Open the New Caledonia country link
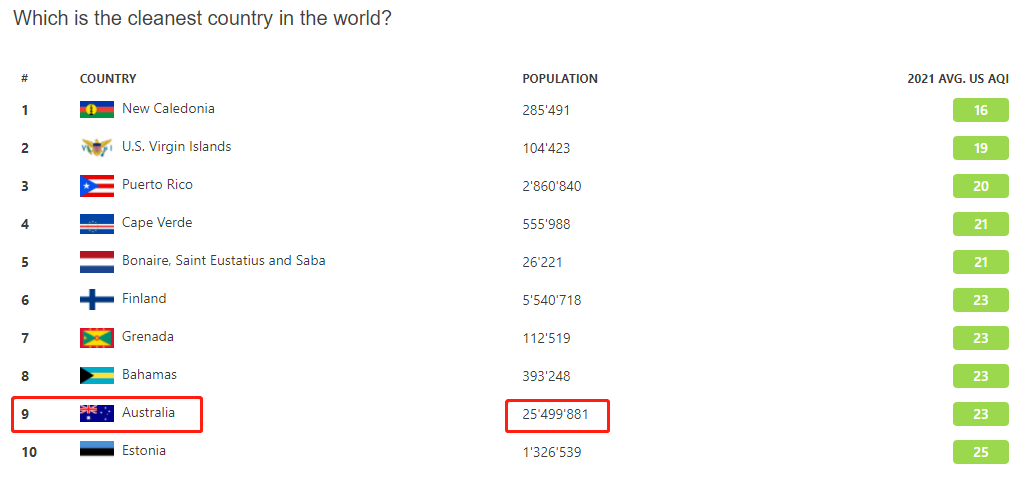The width and height of the screenshot is (1018, 480). [168, 108]
